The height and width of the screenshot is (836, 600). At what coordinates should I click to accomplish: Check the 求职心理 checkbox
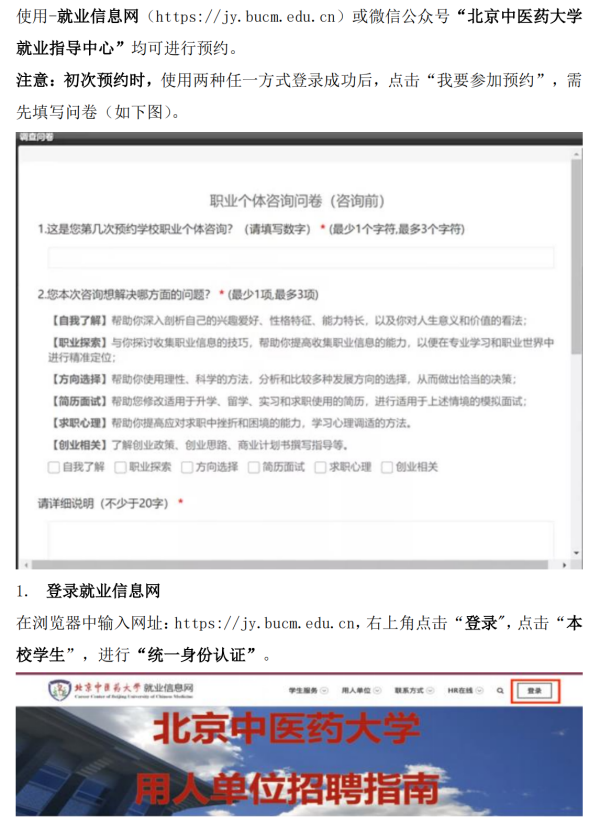(x=320, y=466)
